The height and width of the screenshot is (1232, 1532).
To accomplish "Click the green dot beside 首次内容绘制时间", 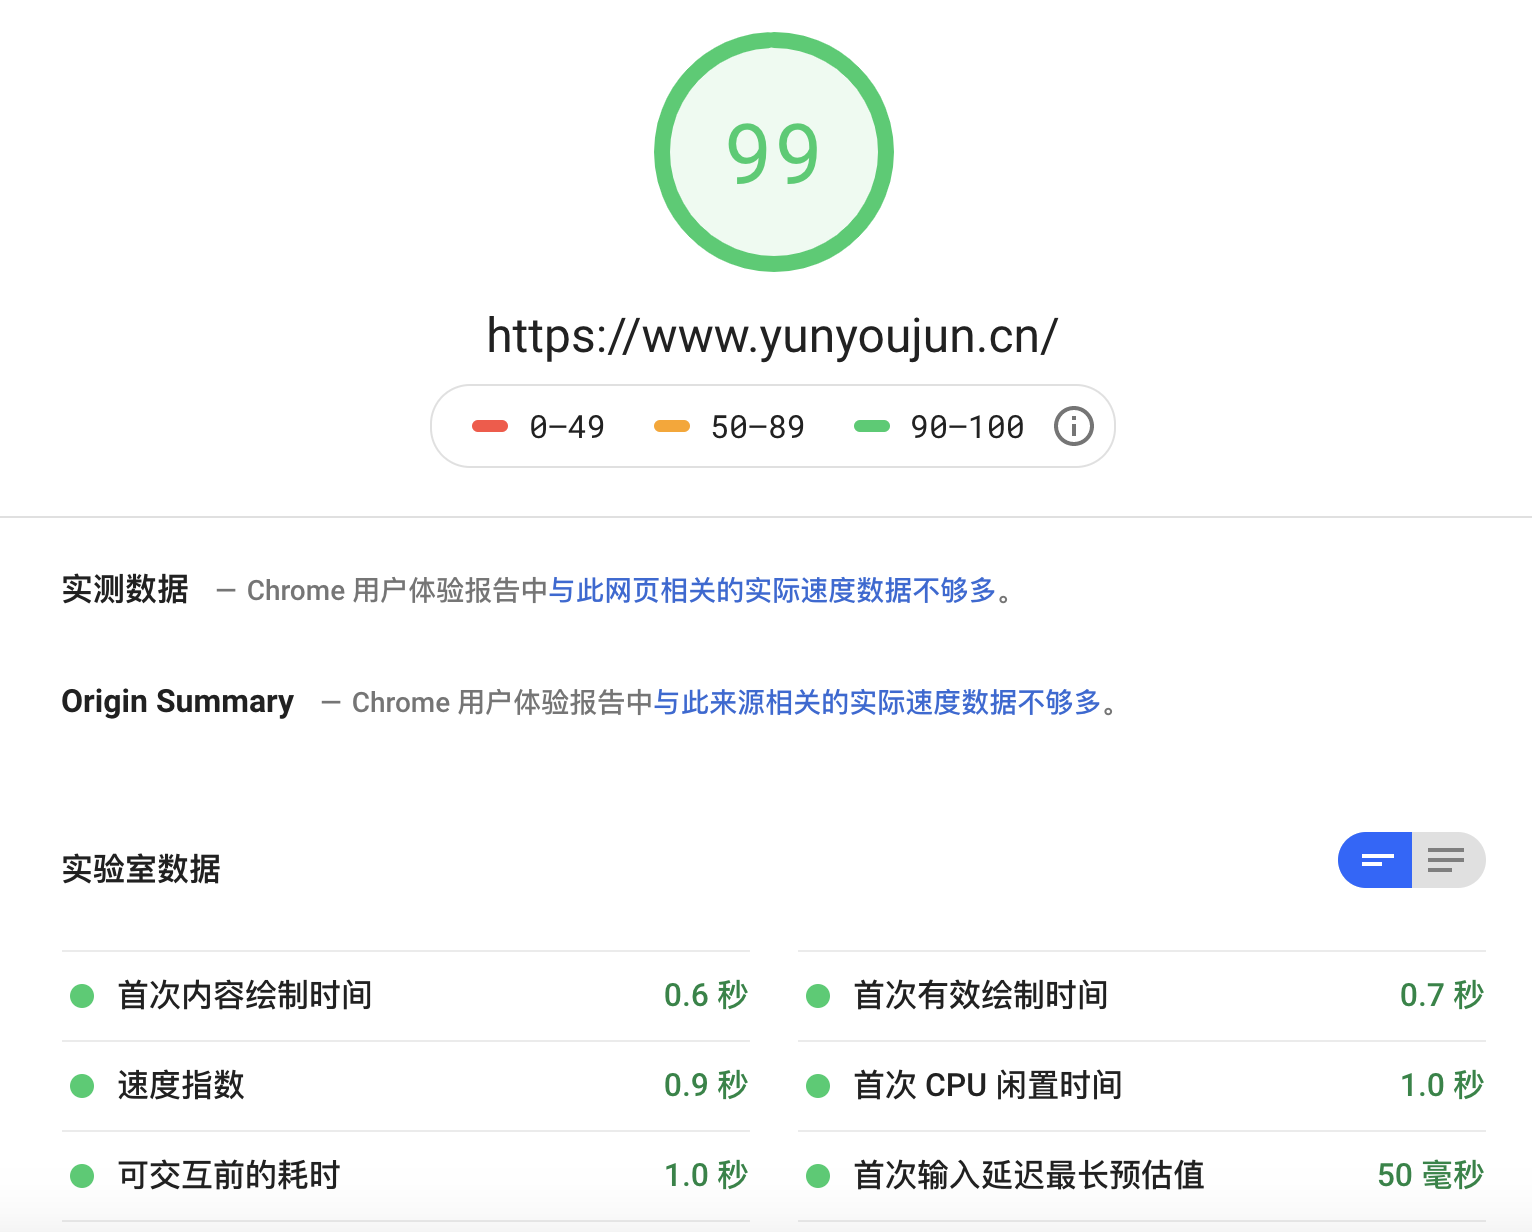I will (82, 996).
